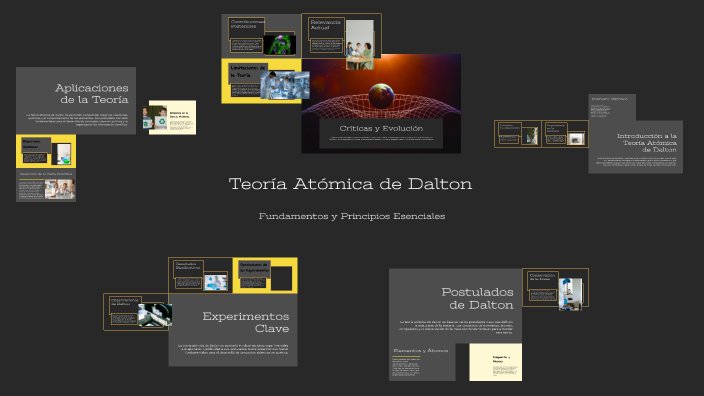This screenshot has height=396, width=704.
Task: Select the 'Elementos y Átomos' slide
Action: pyautogui.click(x=422, y=362)
